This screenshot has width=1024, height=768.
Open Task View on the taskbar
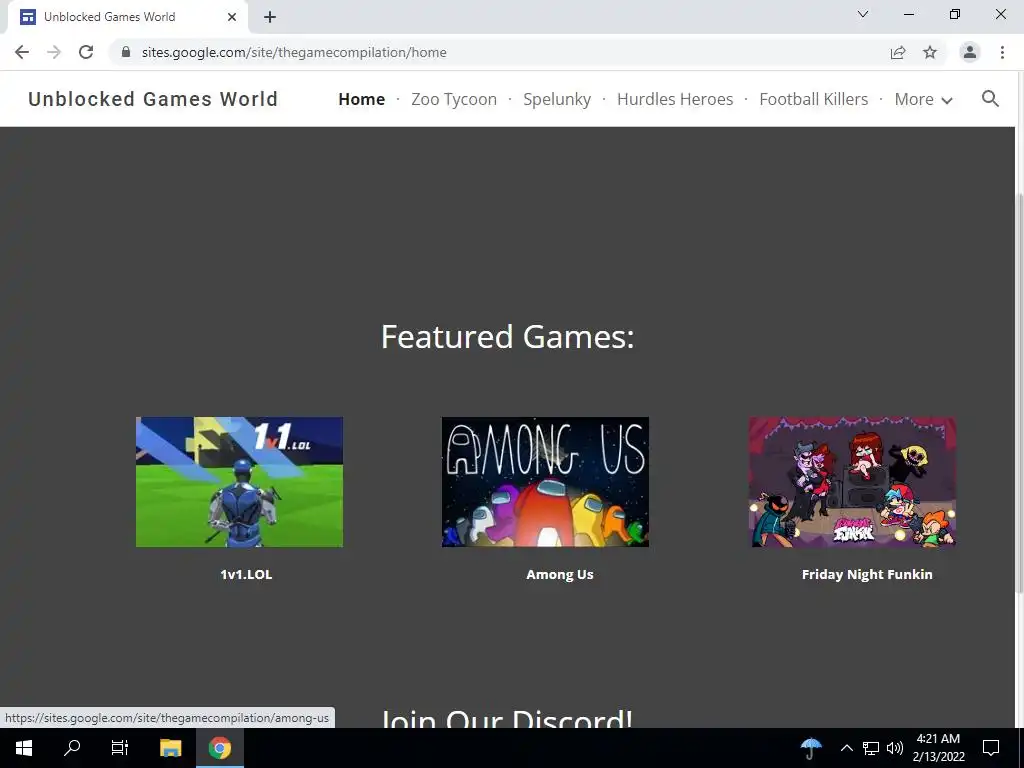click(120, 748)
